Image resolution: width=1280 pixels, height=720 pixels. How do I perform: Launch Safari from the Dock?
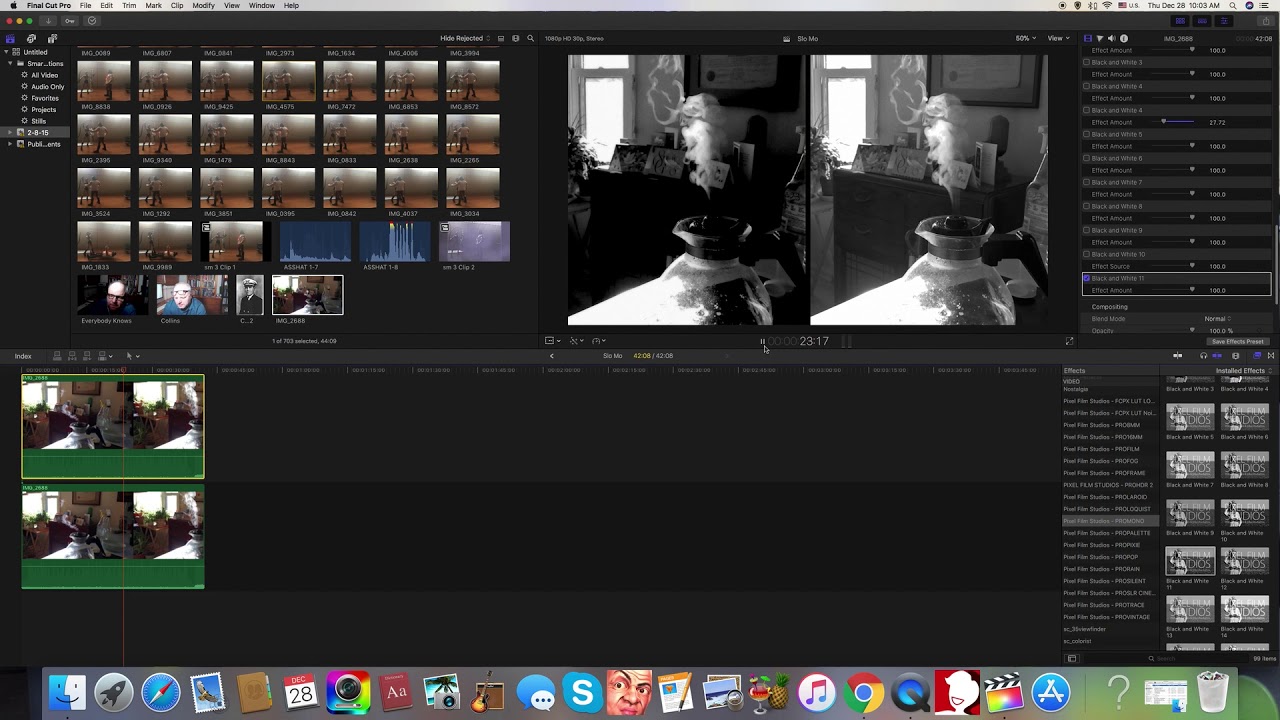pos(160,693)
